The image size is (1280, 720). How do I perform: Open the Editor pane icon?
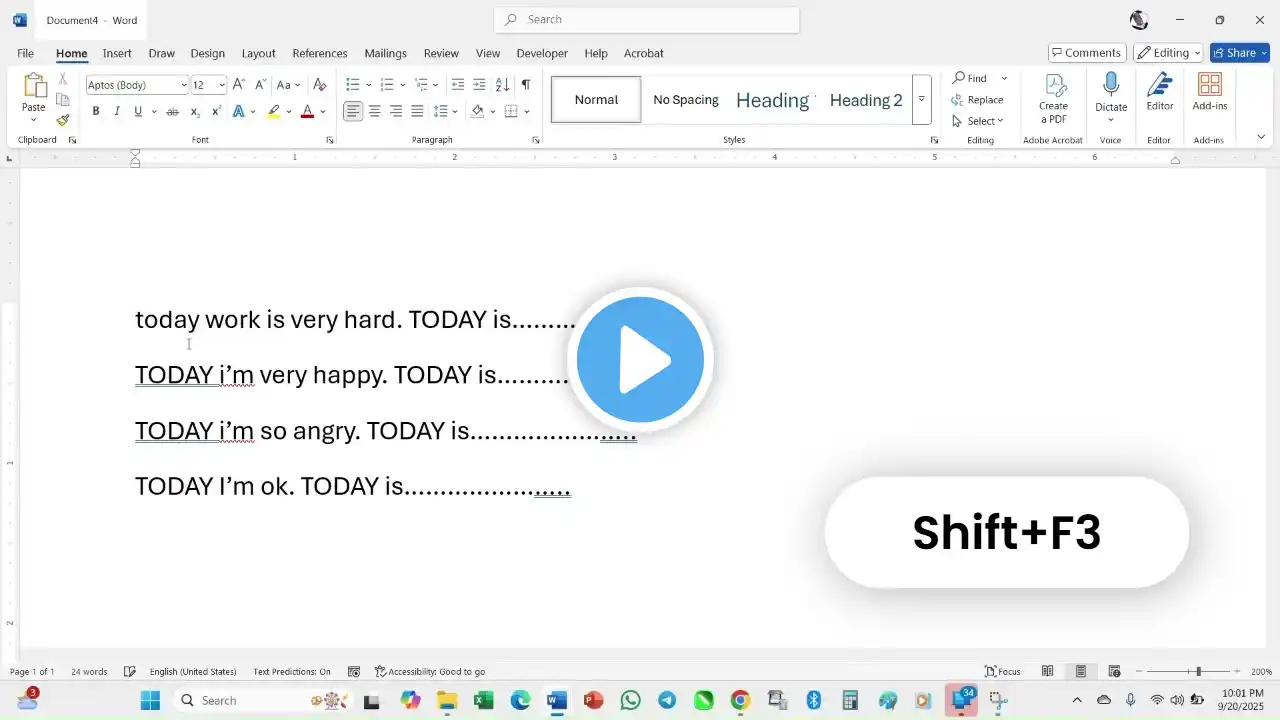(1160, 85)
